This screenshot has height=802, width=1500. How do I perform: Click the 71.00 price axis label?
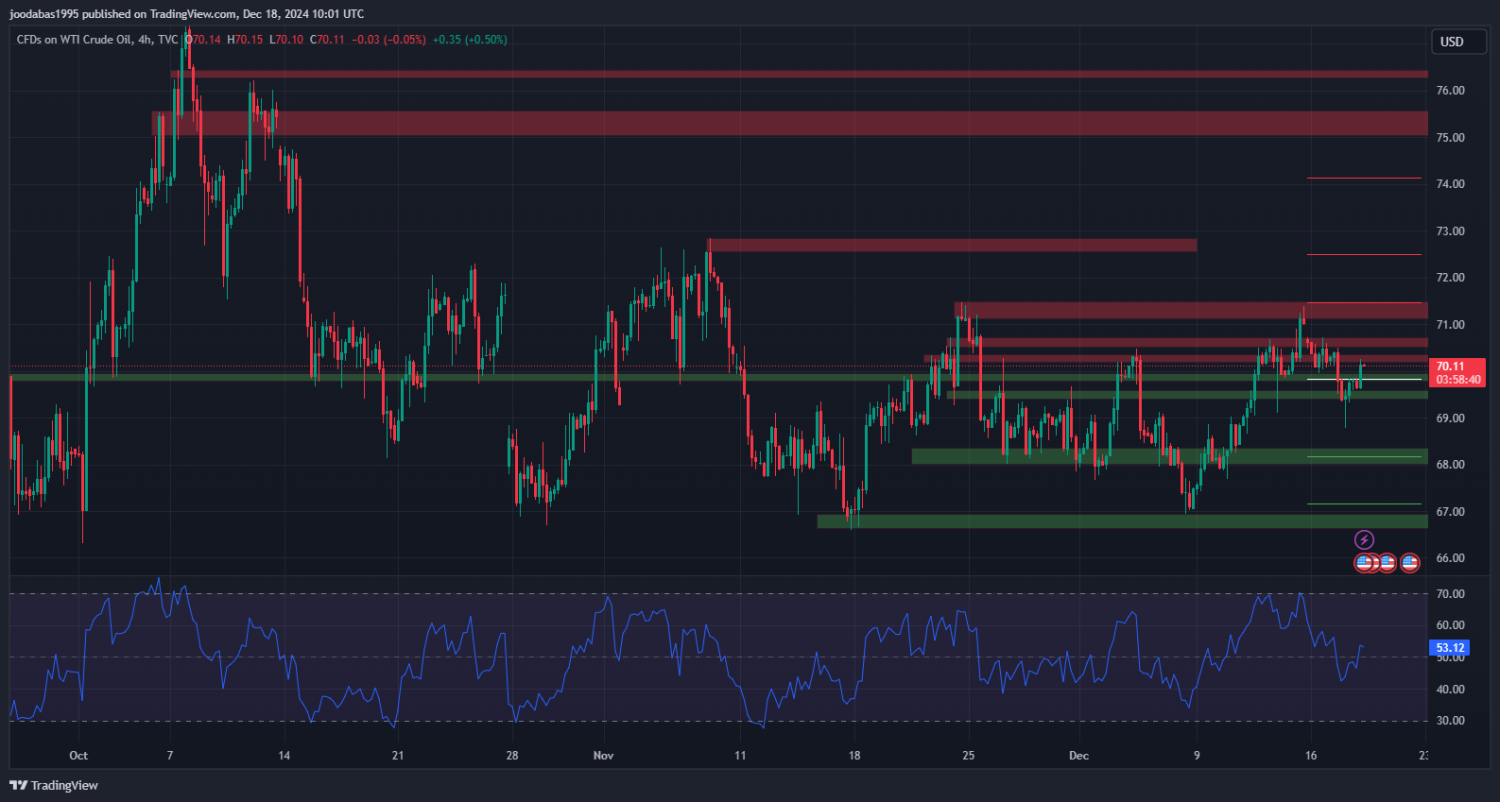coord(1450,324)
